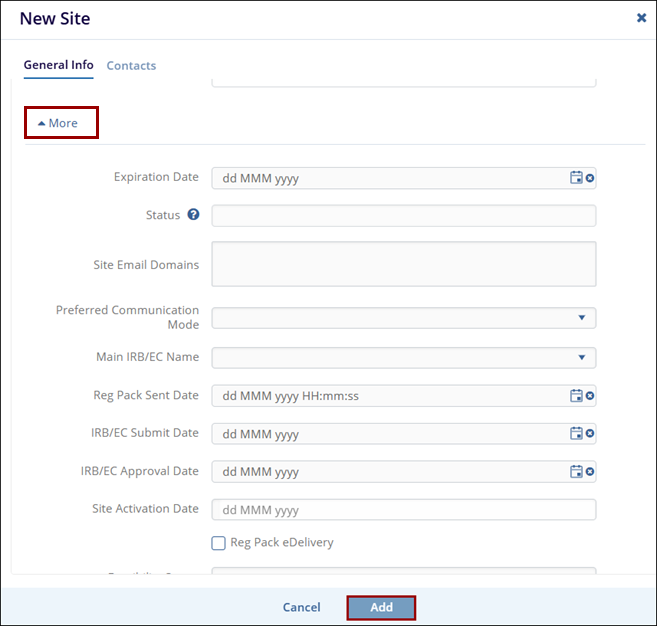
Task: Click the Site Email Domains text area
Action: [403, 264]
